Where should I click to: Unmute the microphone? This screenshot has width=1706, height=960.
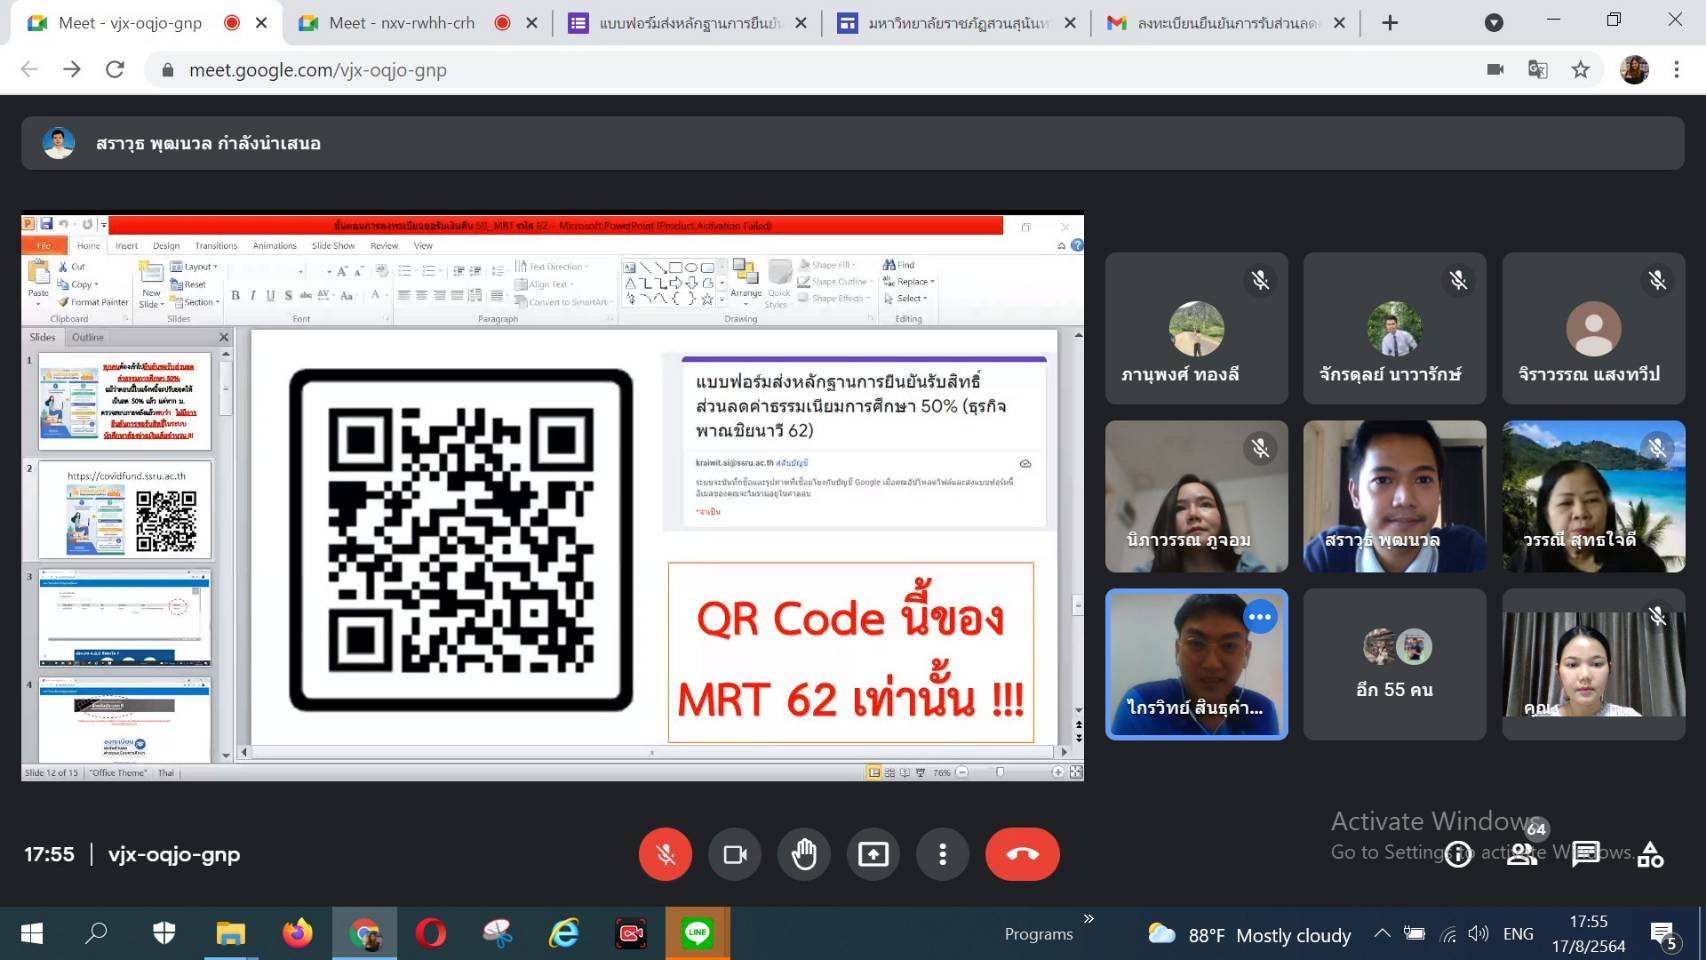[x=665, y=854]
